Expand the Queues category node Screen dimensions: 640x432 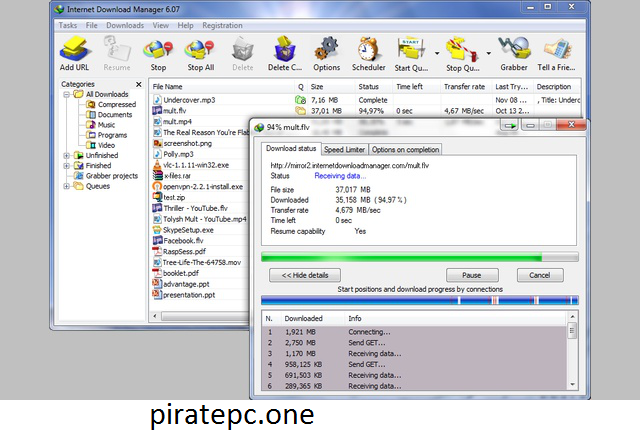click(x=66, y=186)
